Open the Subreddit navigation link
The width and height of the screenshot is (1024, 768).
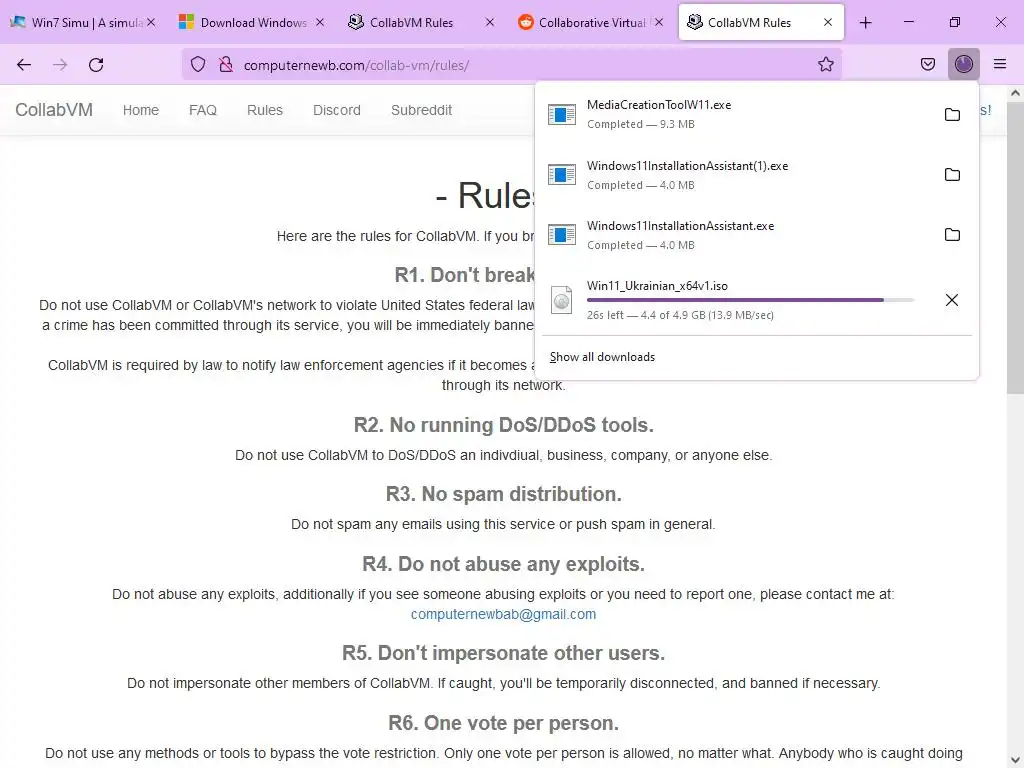point(421,110)
